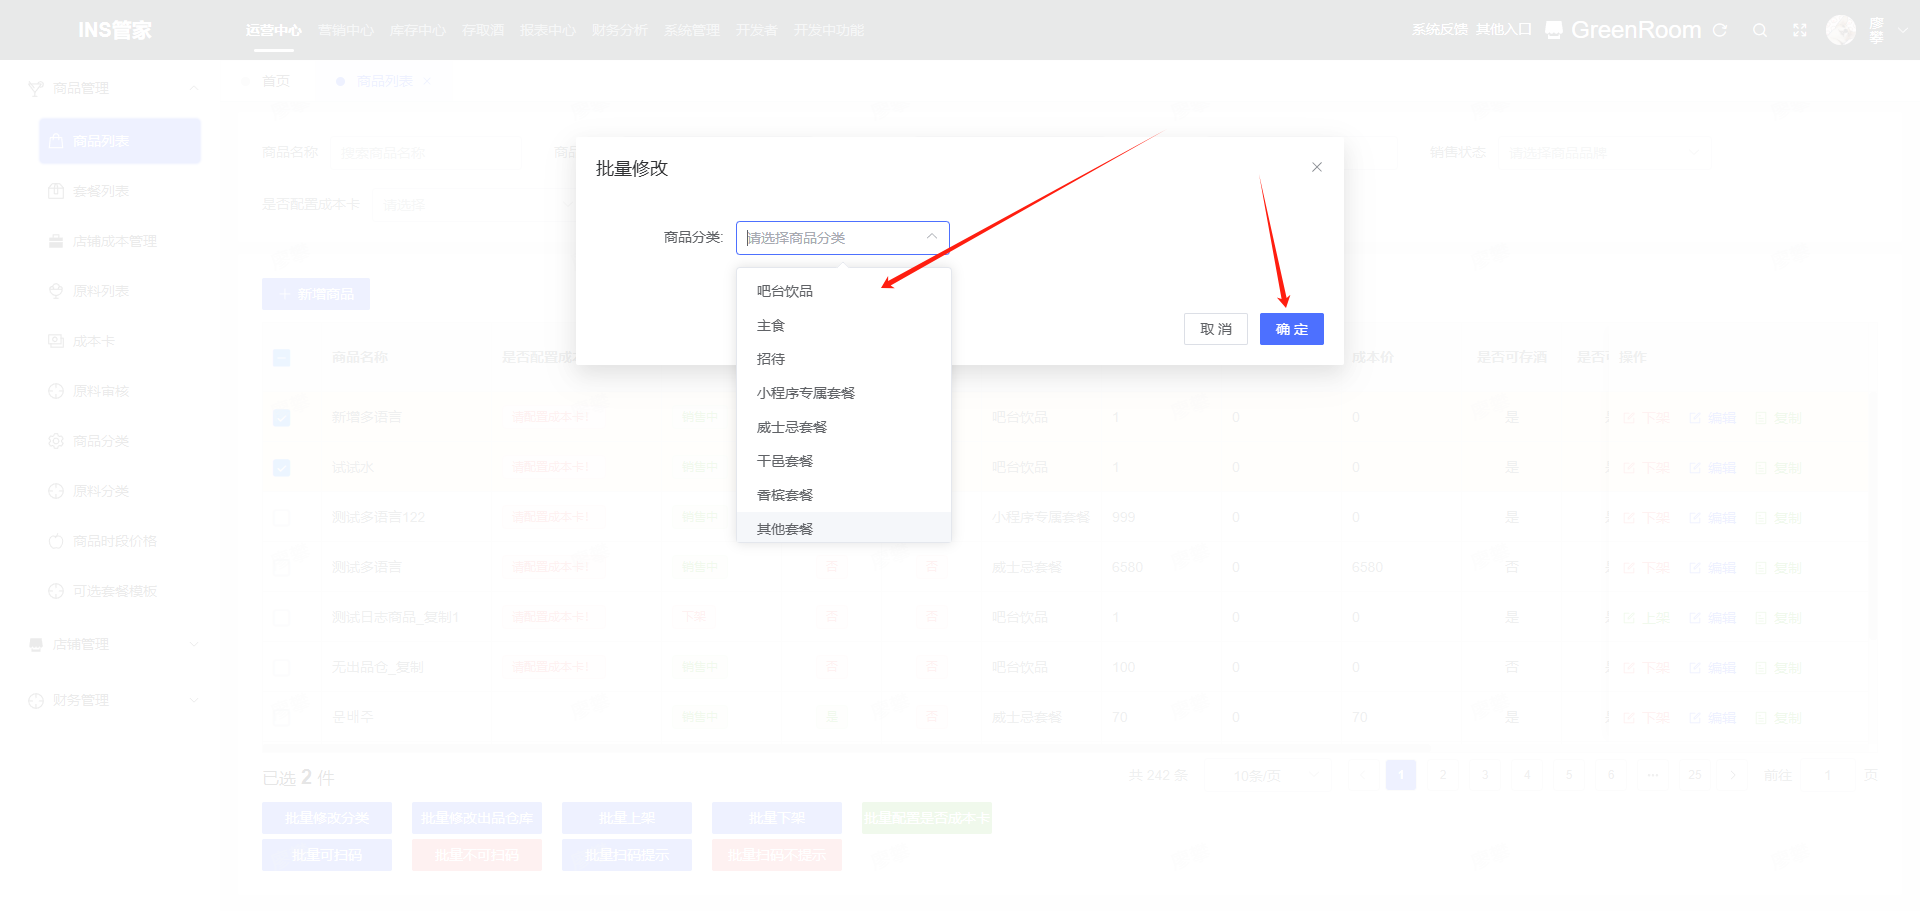Open 财务分析 in the top navigation

(x=620, y=30)
